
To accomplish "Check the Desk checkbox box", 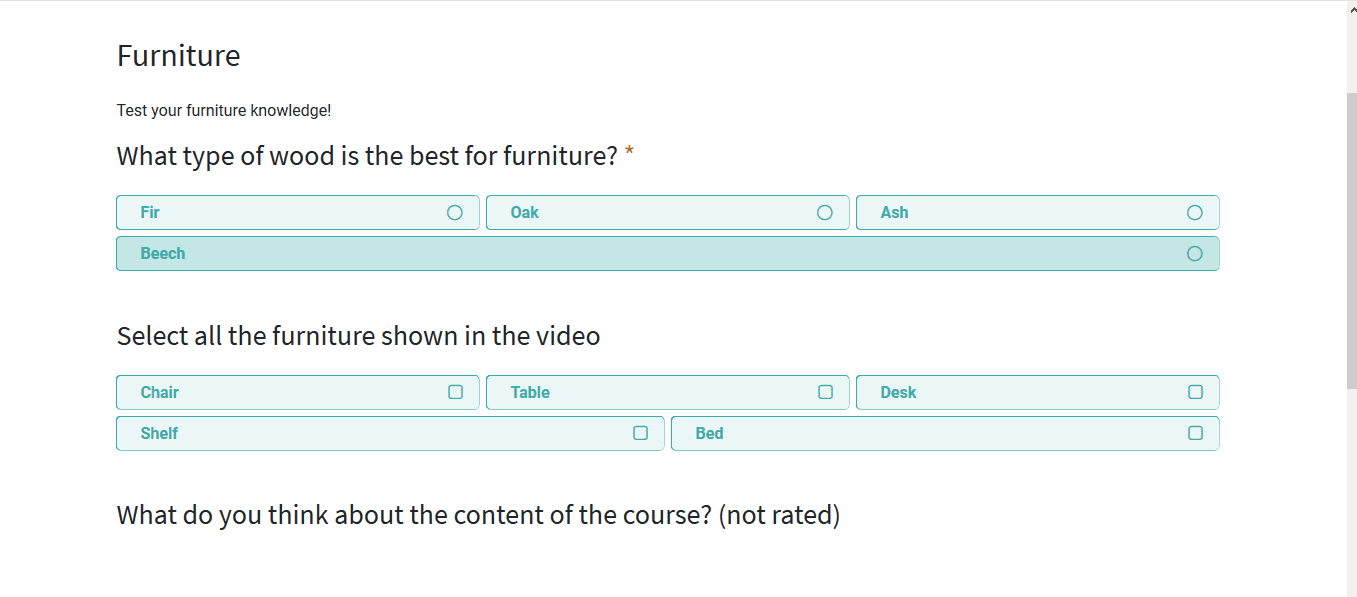I will pos(1196,392).
